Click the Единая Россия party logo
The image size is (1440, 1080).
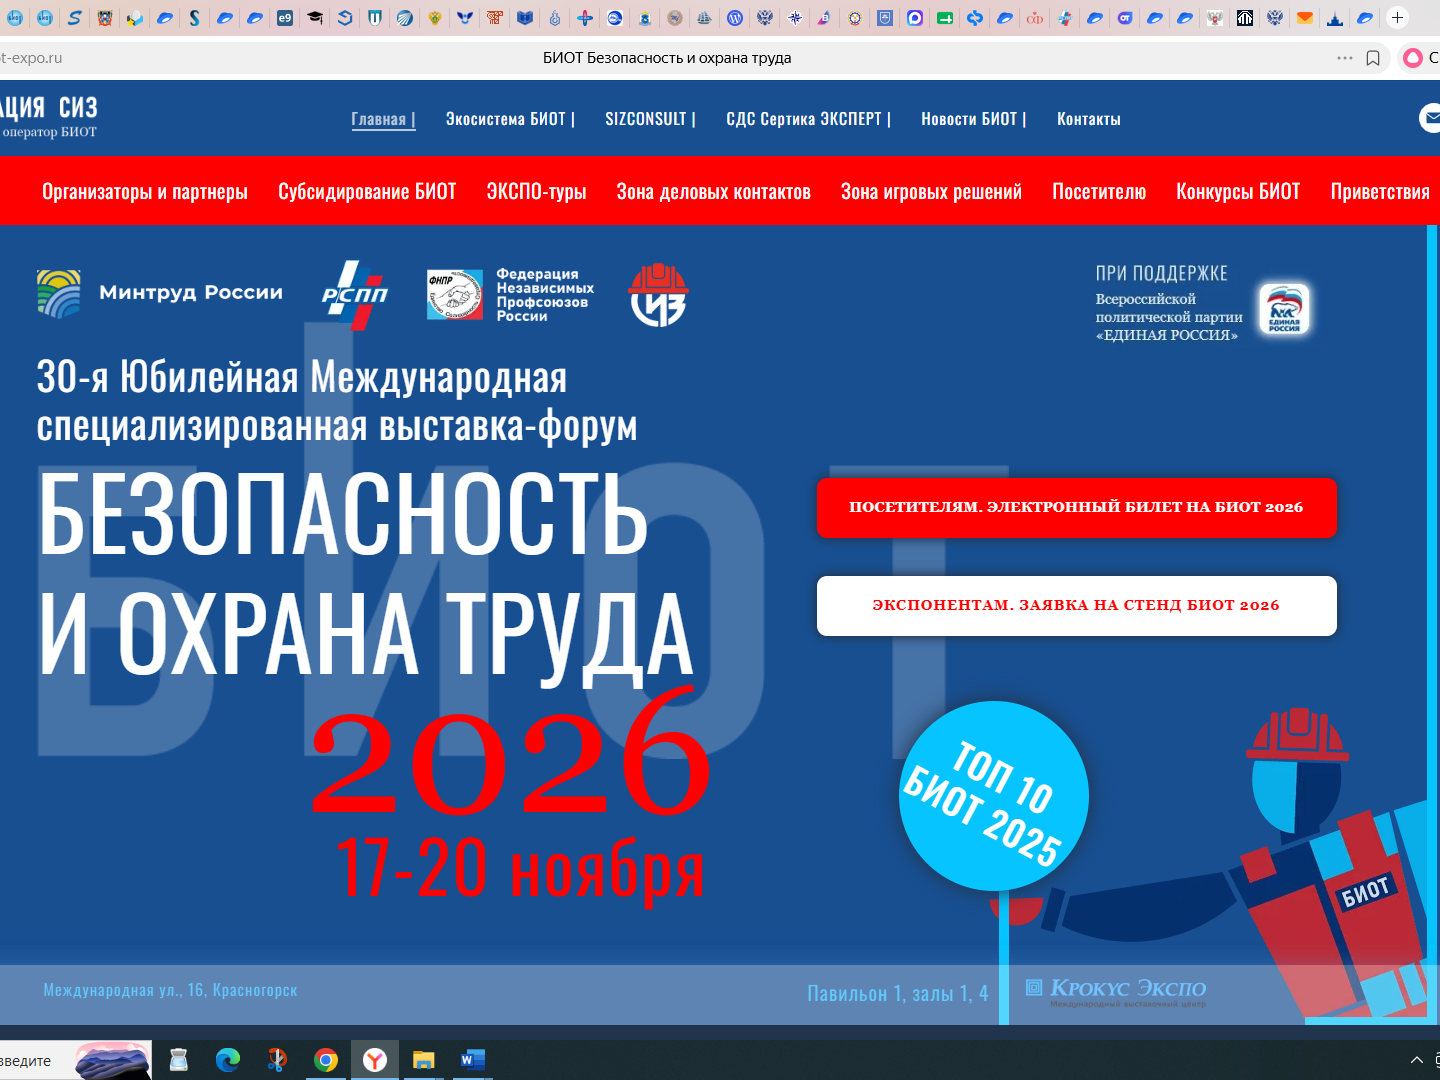(1284, 309)
